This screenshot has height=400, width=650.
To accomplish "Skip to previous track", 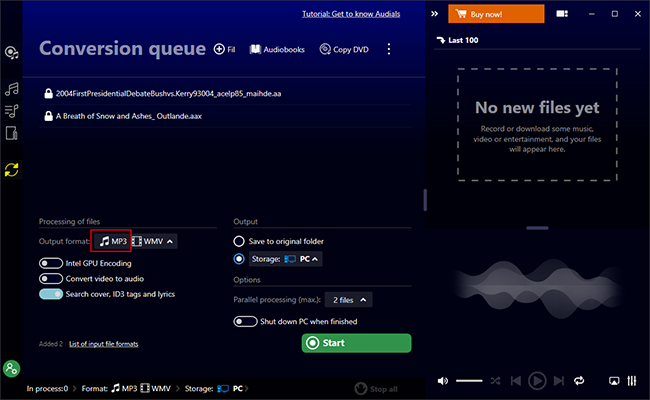I will click(516, 381).
